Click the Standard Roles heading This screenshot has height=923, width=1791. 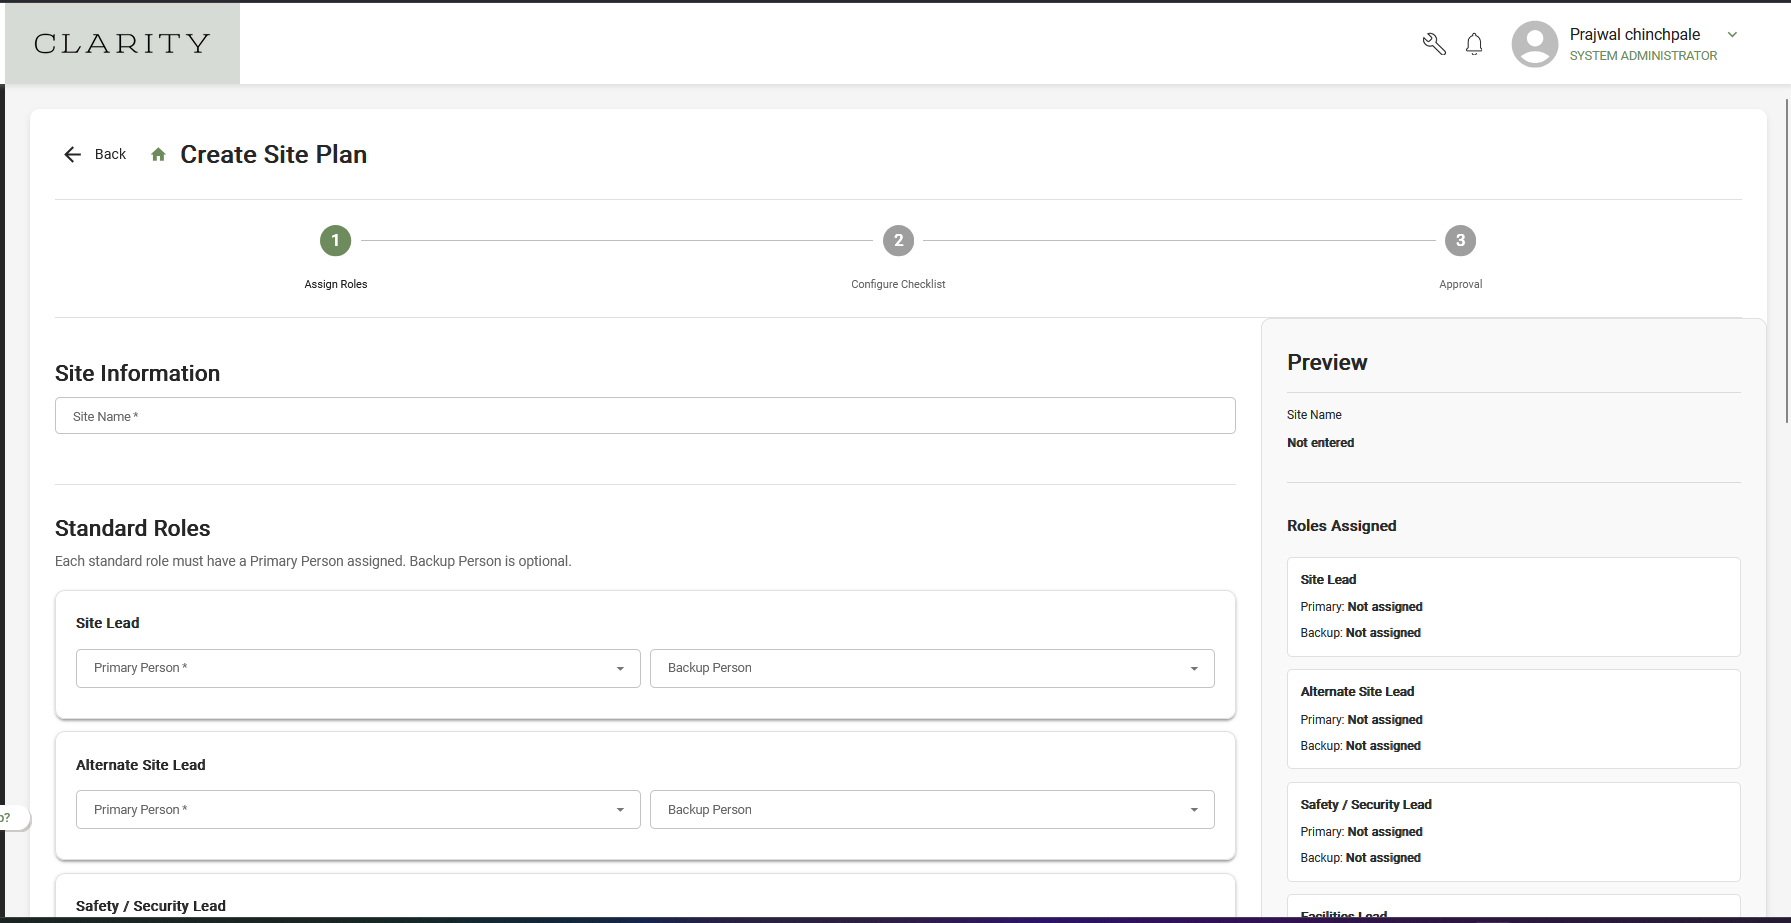click(132, 528)
